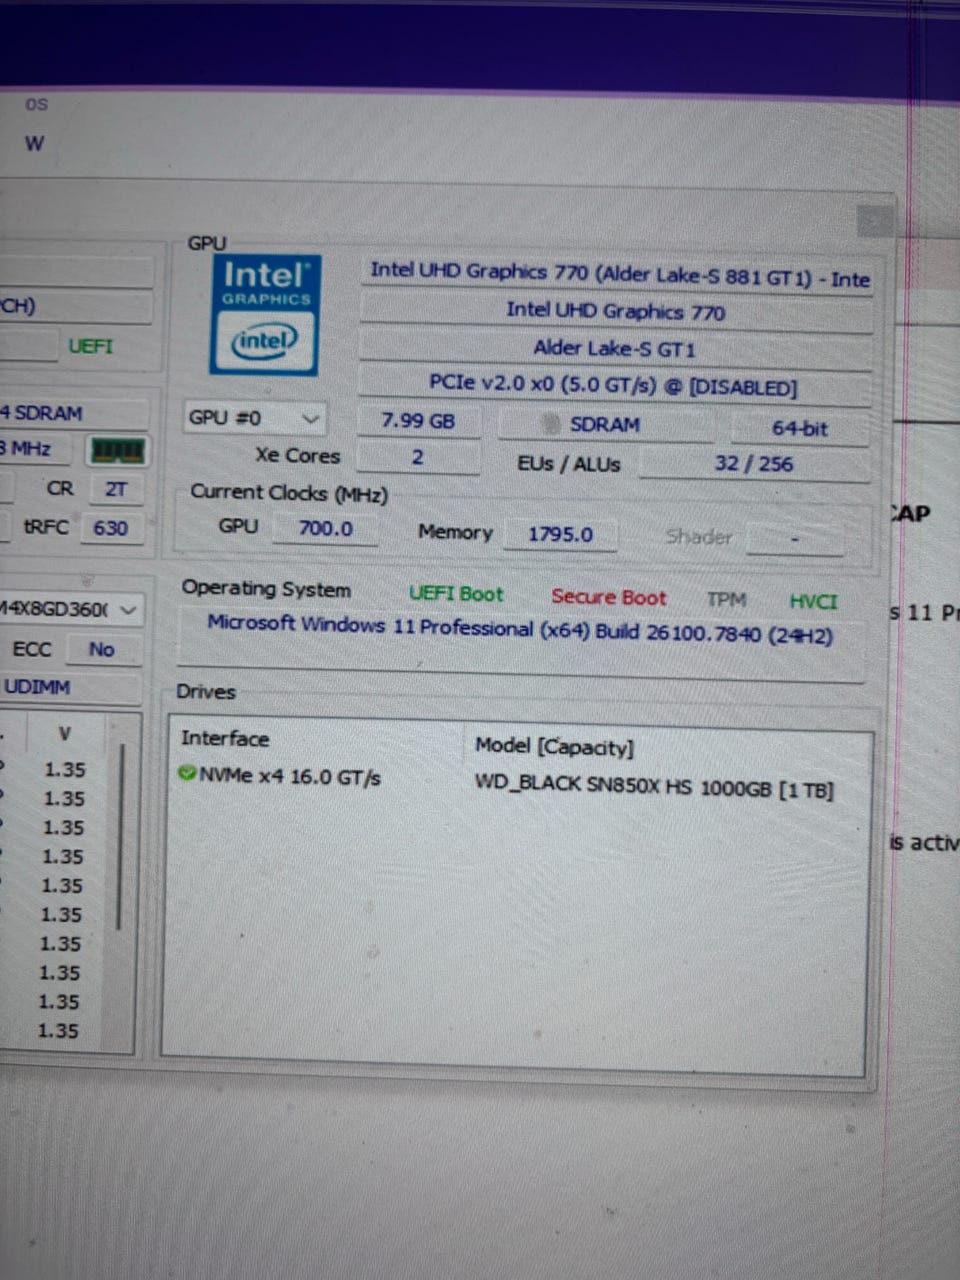Click the SDRAM memory type field
Screen dimensions: 960x1280
point(605,425)
